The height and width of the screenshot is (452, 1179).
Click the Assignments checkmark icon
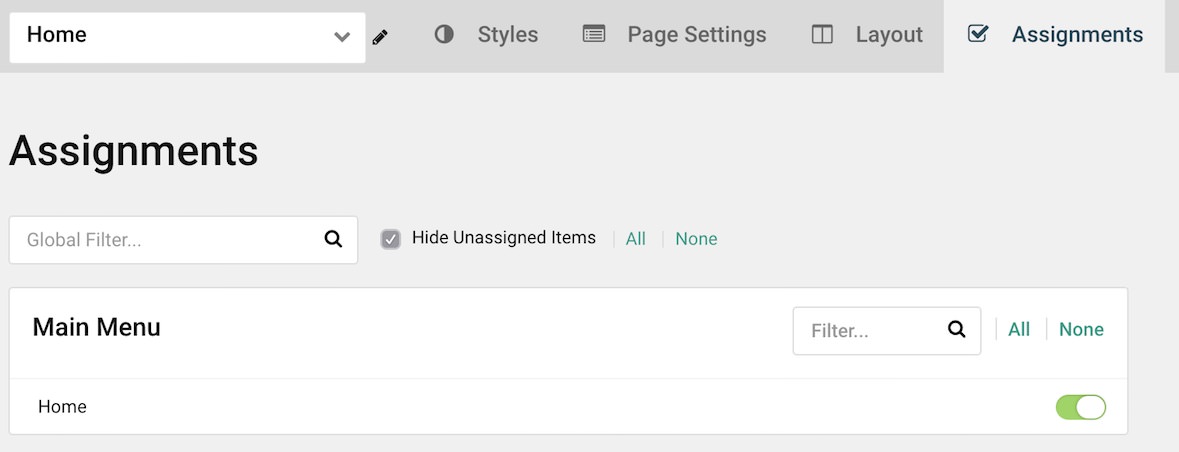[977, 34]
